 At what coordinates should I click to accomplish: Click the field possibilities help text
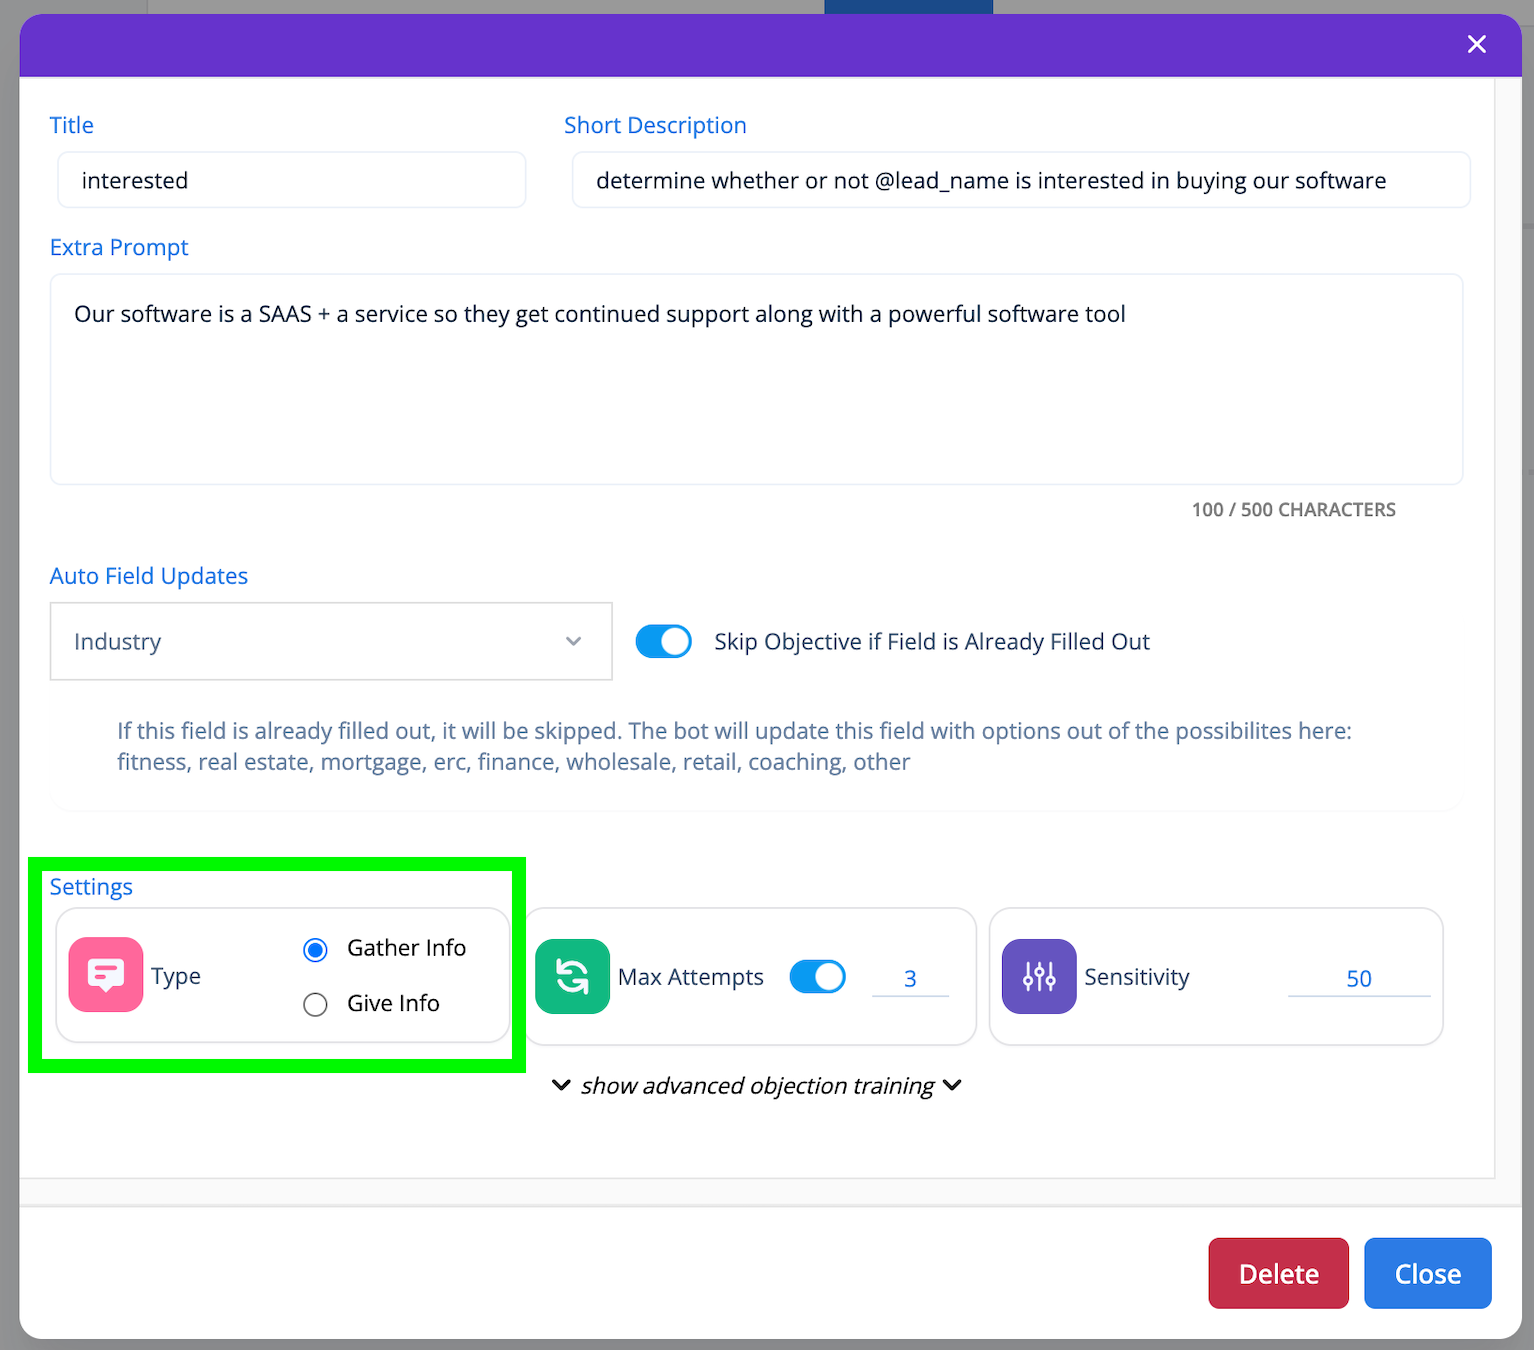pyautogui.click(x=734, y=746)
